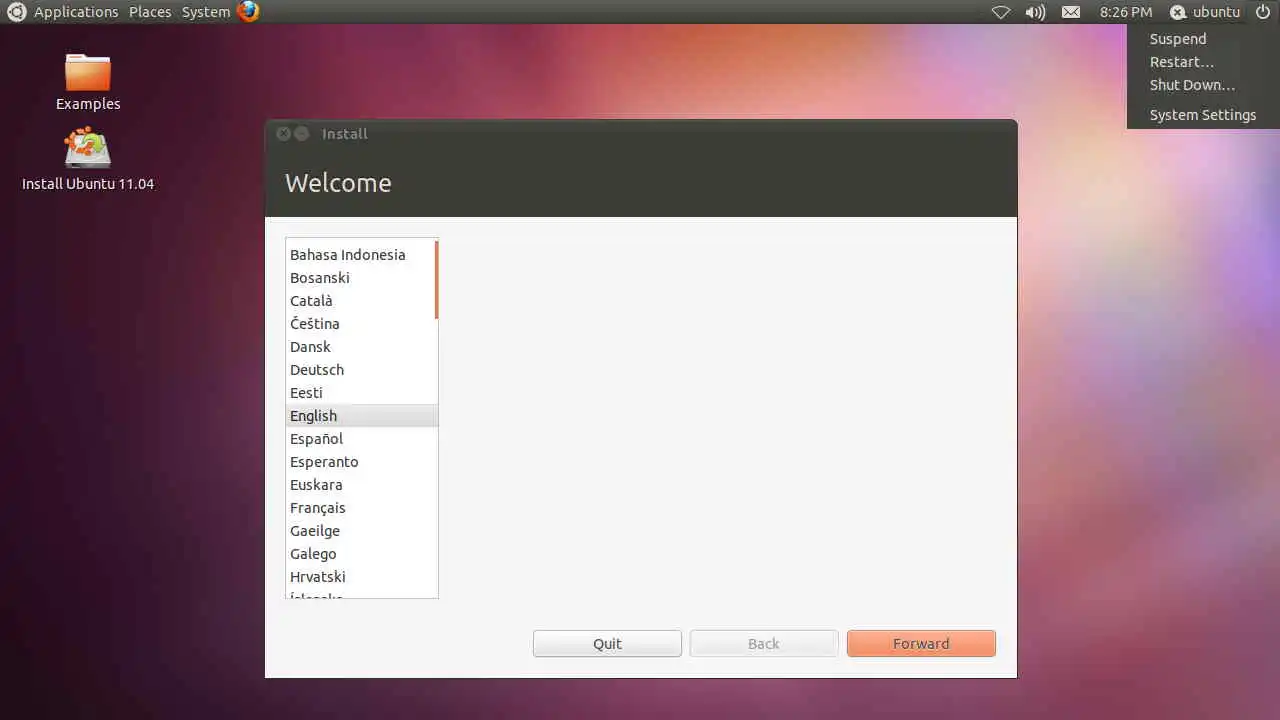Select Galego language
Viewport: 1280px width, 720px height.
[360, 554]
